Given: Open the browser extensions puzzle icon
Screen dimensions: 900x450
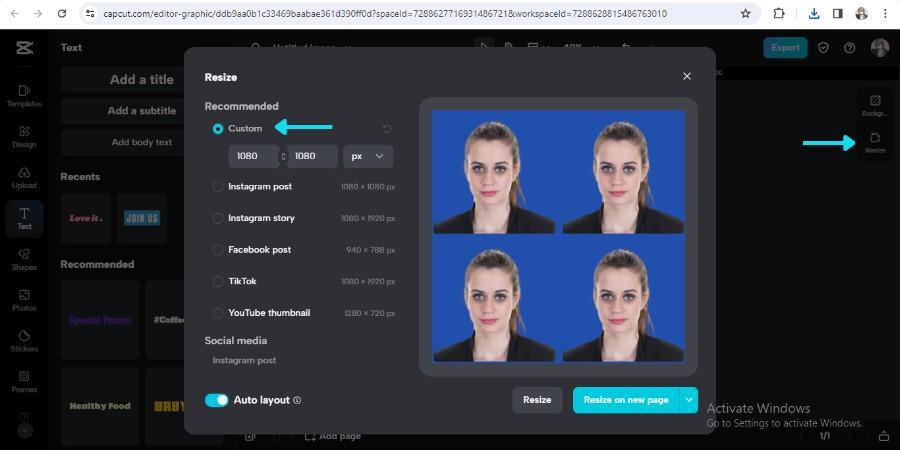Looking at the screenshot, I should coord(779,14).
